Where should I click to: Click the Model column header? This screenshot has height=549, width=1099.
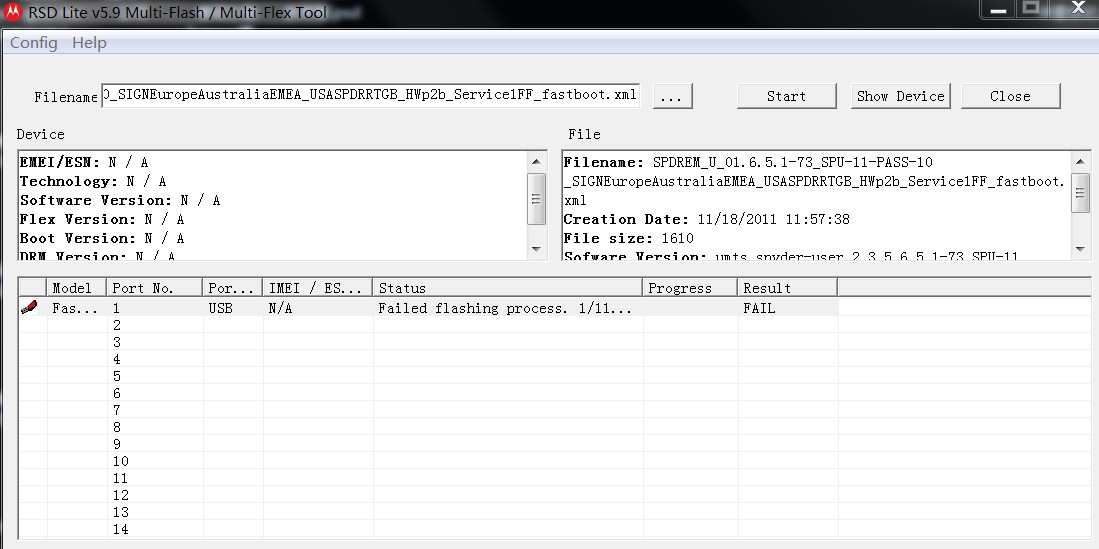tap(77, 287)
